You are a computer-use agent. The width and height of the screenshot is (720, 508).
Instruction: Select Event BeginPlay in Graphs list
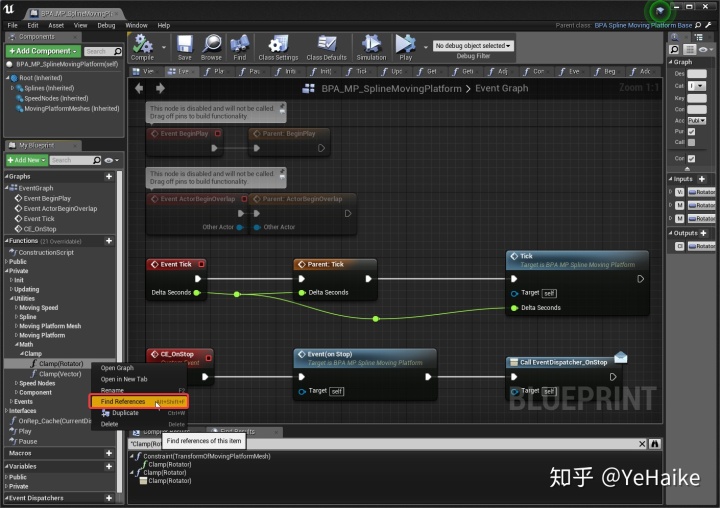(47, 198)
